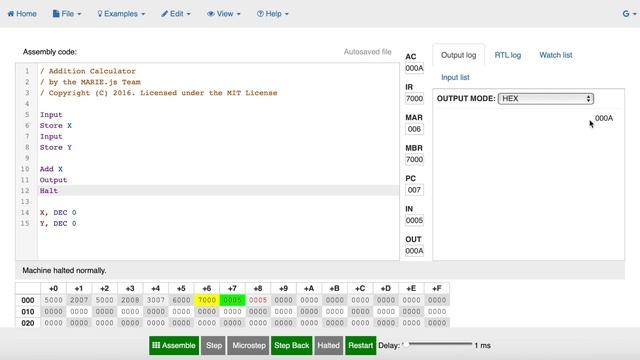Viewport: 640px width, 360px height.
Task: Click the 010 memory row header
Action: click(28, 312)
